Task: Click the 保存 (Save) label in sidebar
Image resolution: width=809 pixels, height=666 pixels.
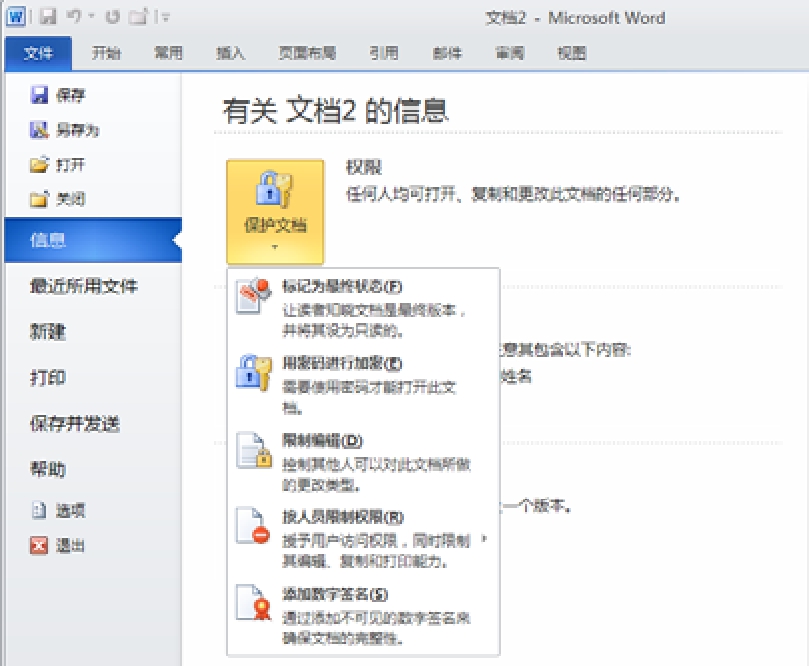Action: pyautogui.click(x=71, y=95)
